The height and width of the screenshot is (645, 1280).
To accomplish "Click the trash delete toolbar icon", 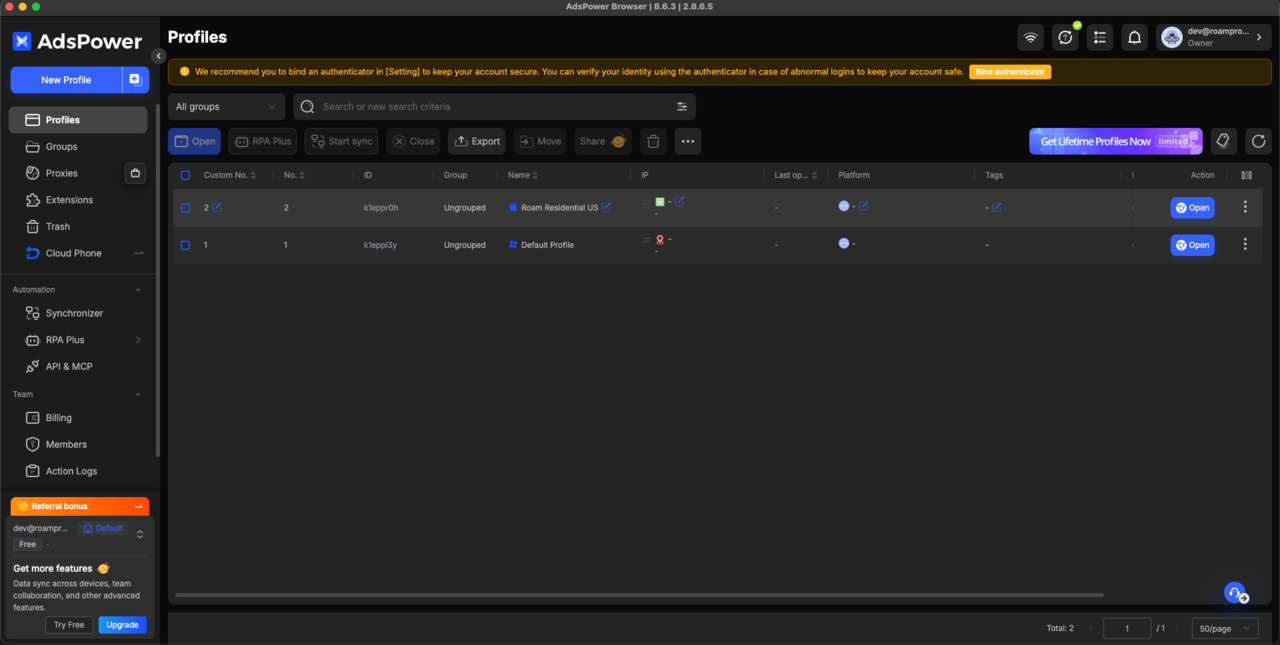I will tap(653, 141).
